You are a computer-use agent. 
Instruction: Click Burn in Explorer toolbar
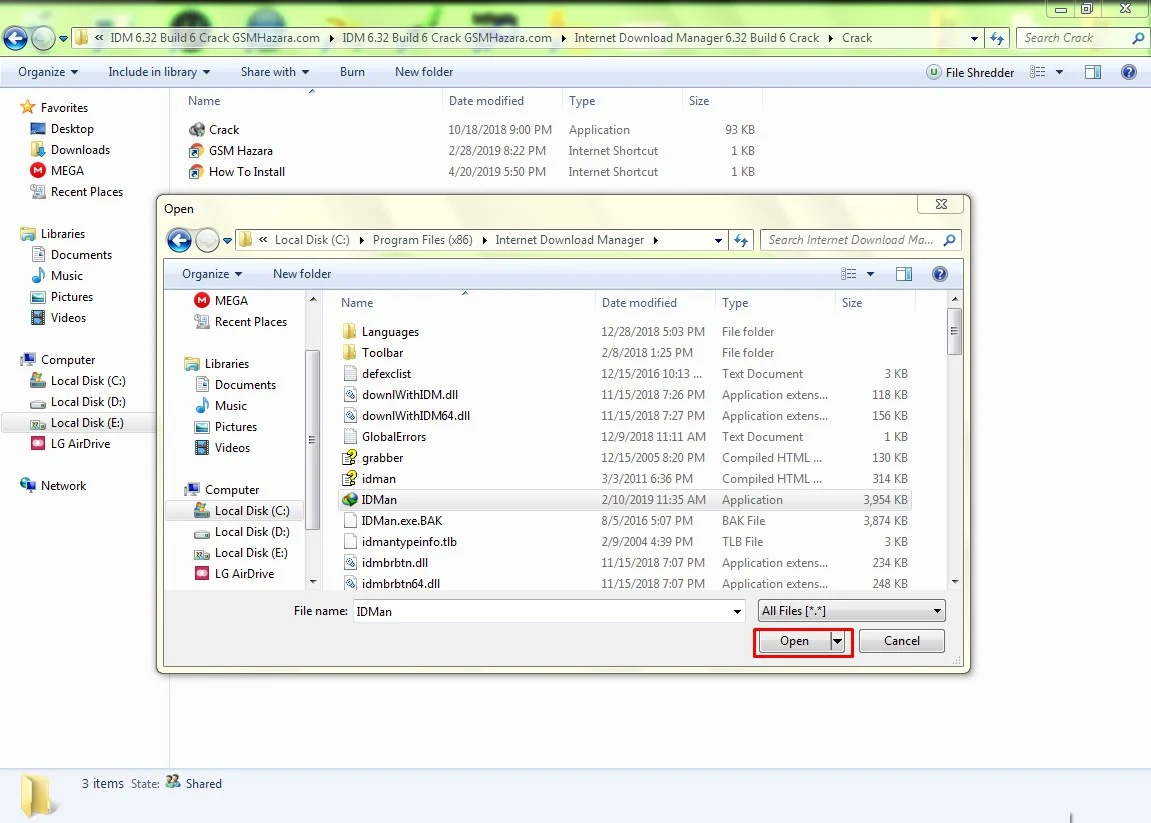(x=352, y=72)
